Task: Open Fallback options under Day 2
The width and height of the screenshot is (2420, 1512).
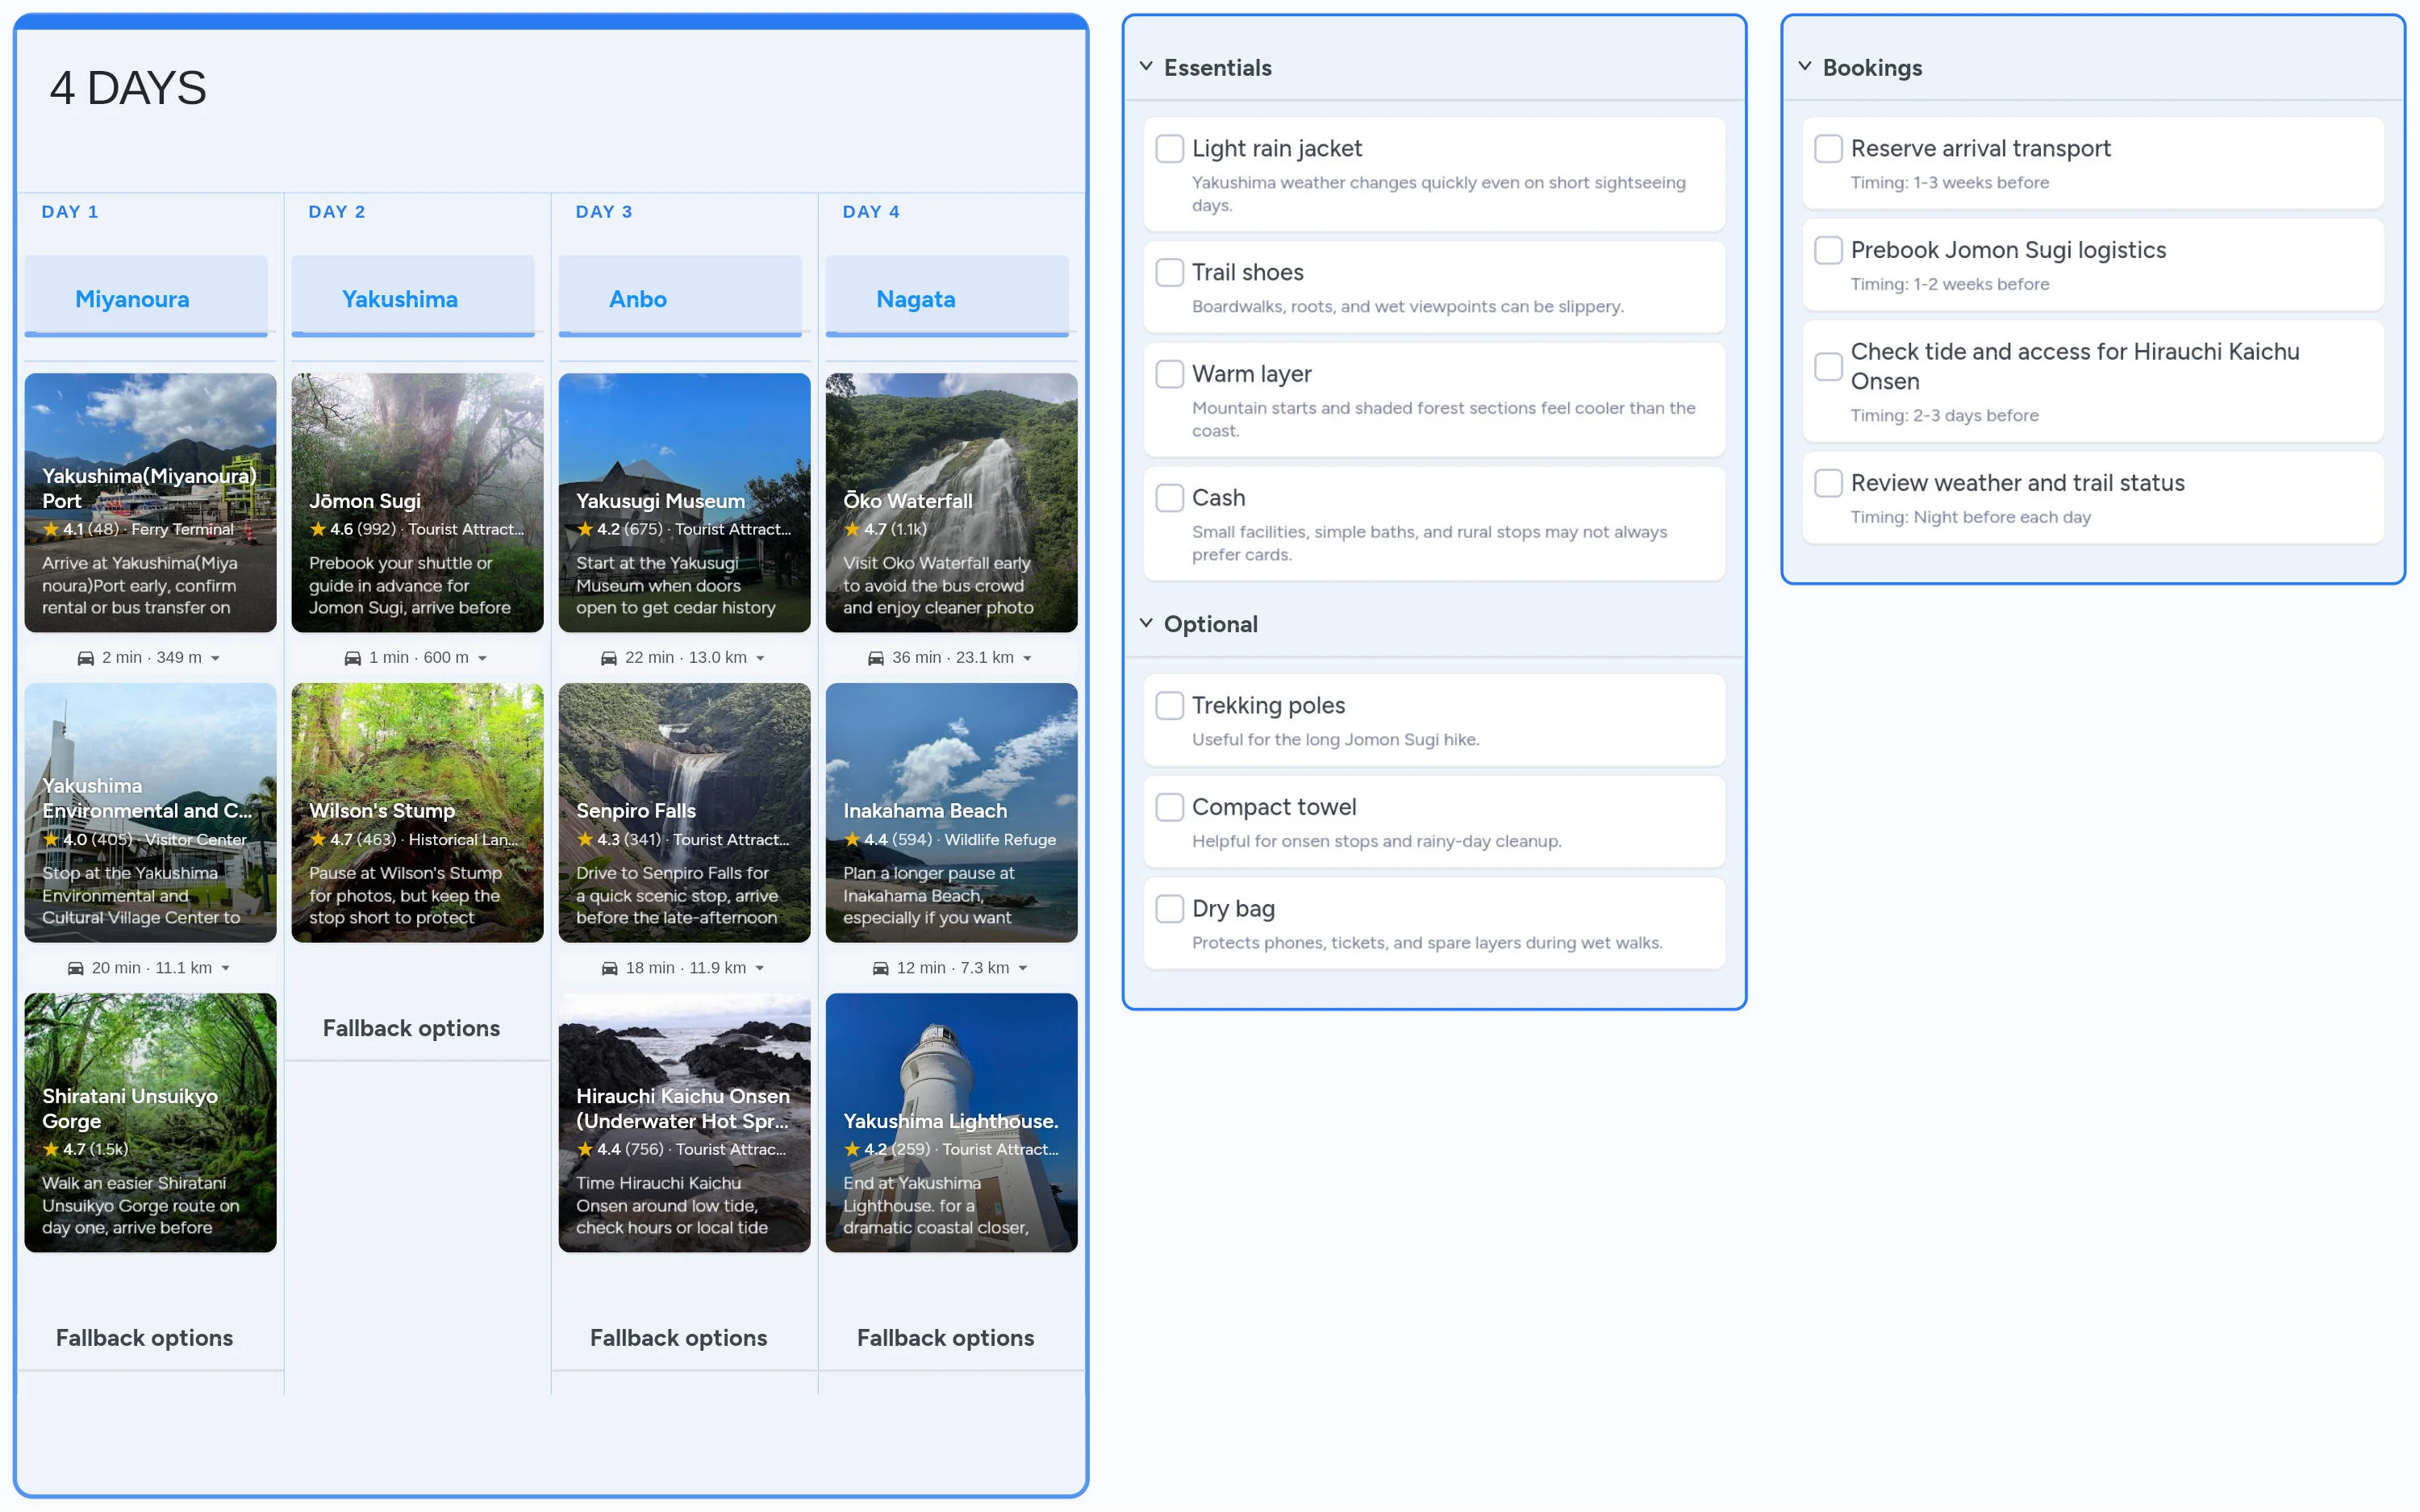Action: 411,1028
